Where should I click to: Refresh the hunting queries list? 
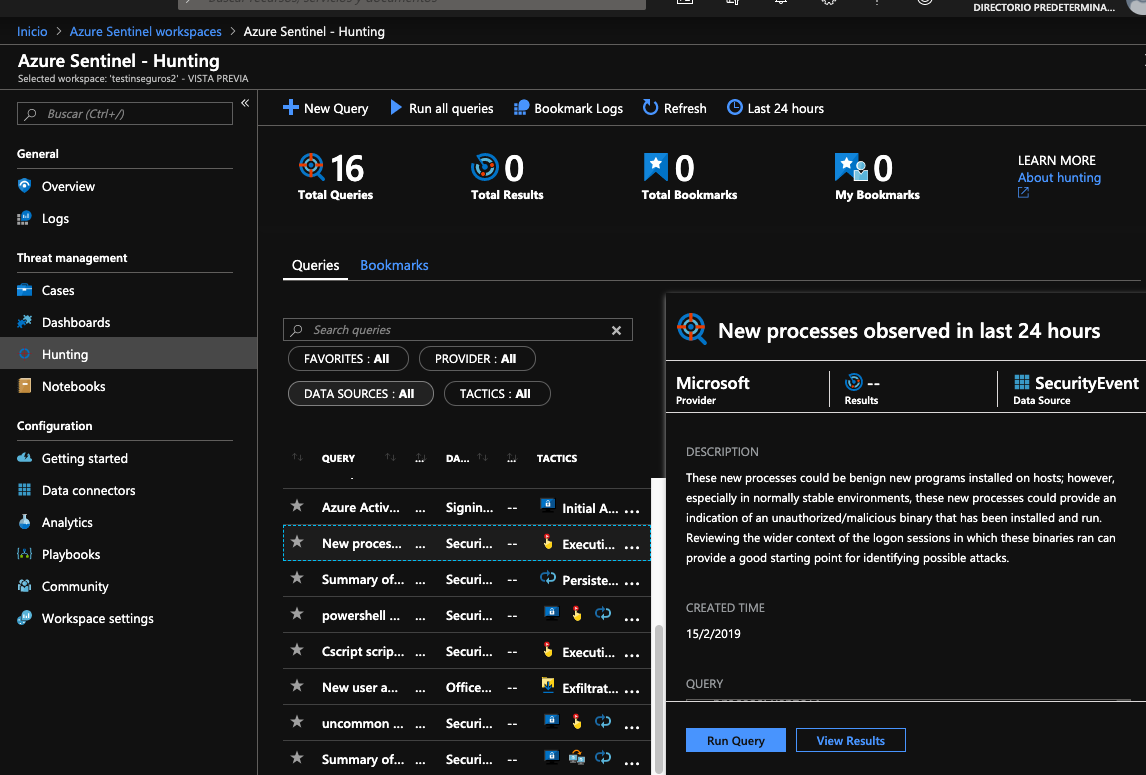(674, 108)
